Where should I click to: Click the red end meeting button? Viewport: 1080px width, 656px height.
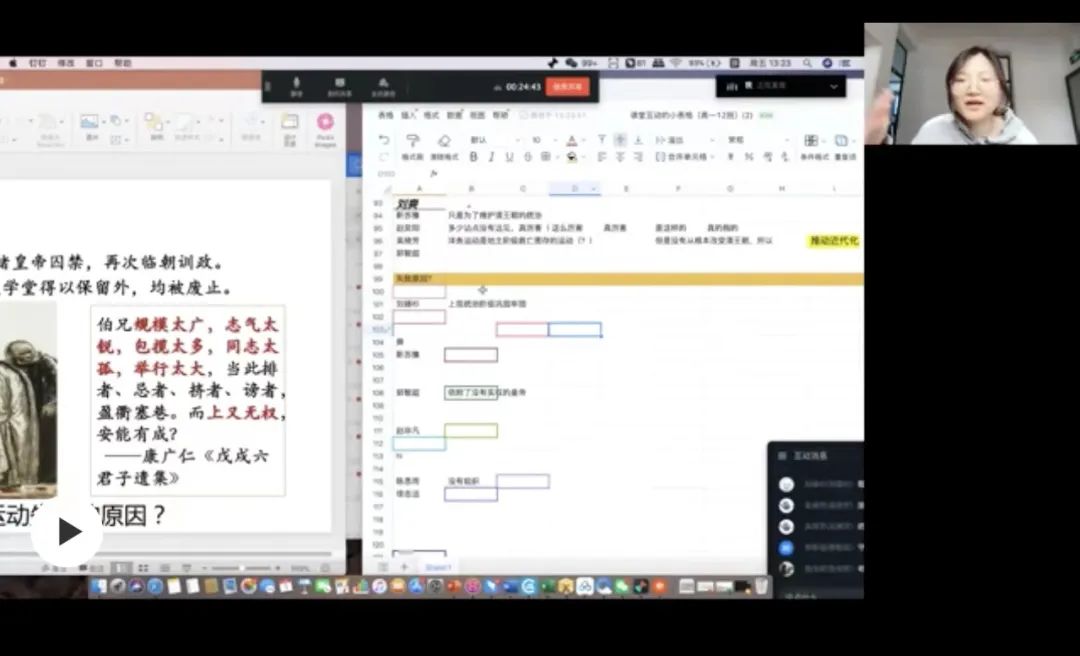pyautogui.click(x=568, y=86)
